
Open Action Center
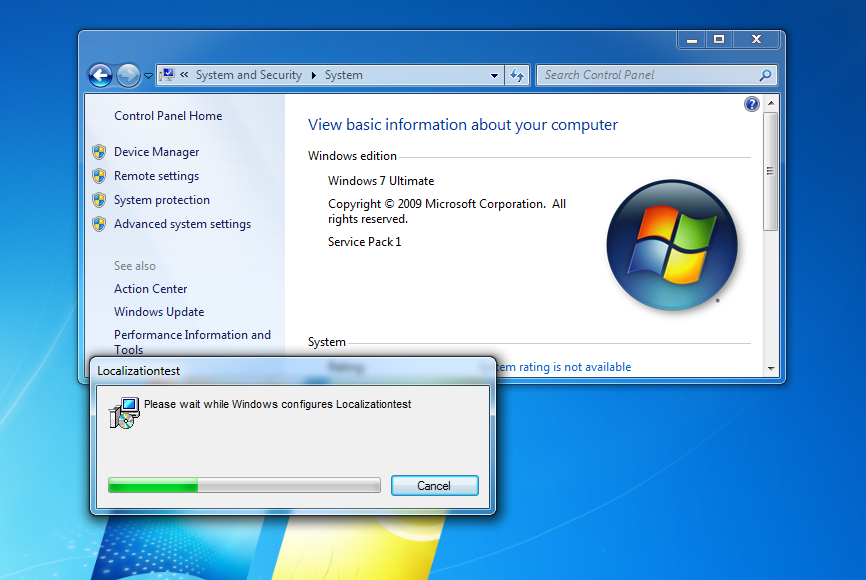tap(150, 289)
